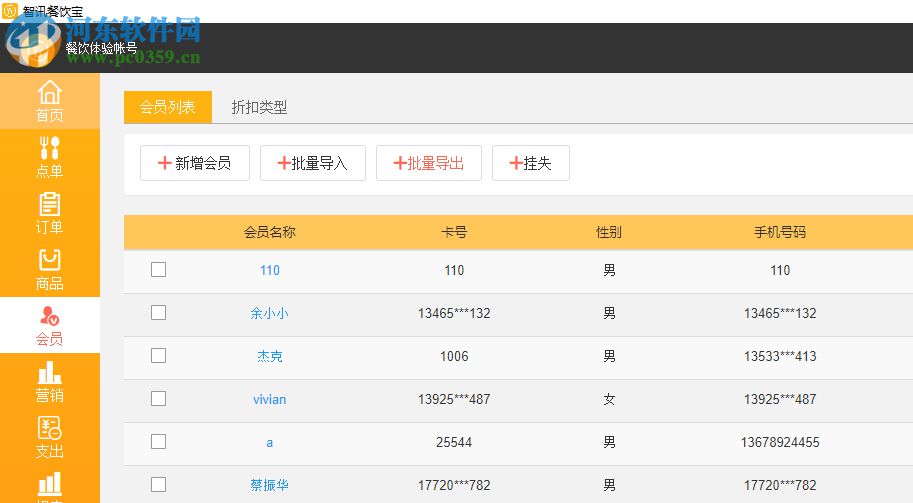Image resolution: width=913 pixels, height=503 pixels.
Task: Click the 会员名称 column header
Action: (270, 232)
